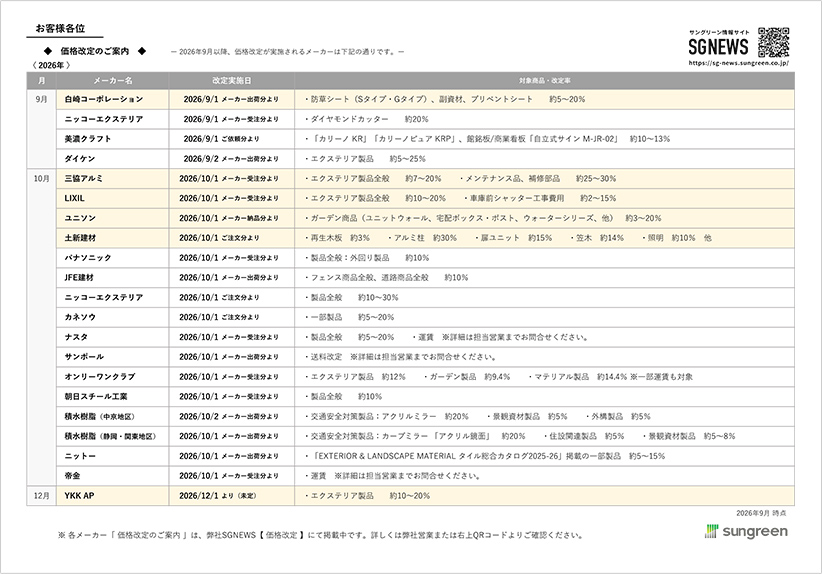Click the 車庫前シャッター工事費用 約2〜15% text
Viewport: 822px width, 574px height.
(x=540, y=198)
